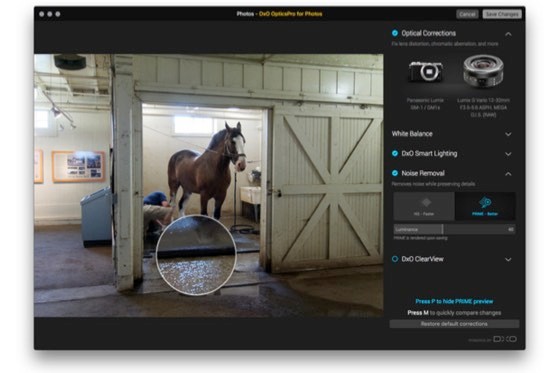Click the Luminance slider
Screen dimensions: 560x373
click(x=454, y=229)
